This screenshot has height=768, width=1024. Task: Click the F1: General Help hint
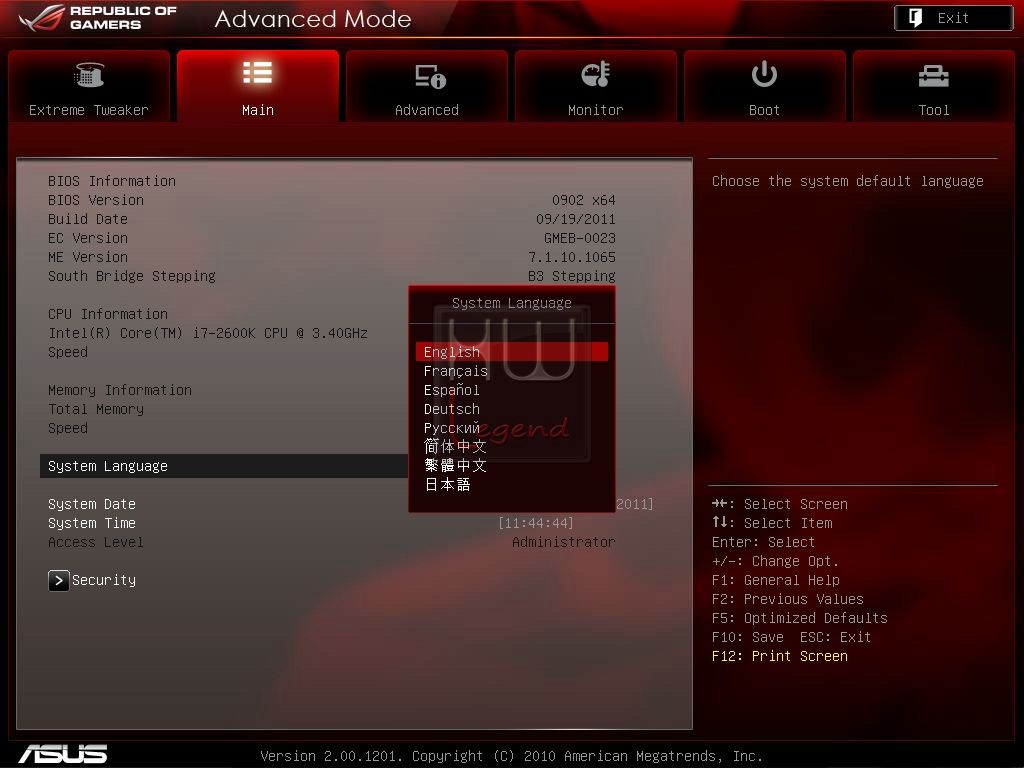coord(776,580)
